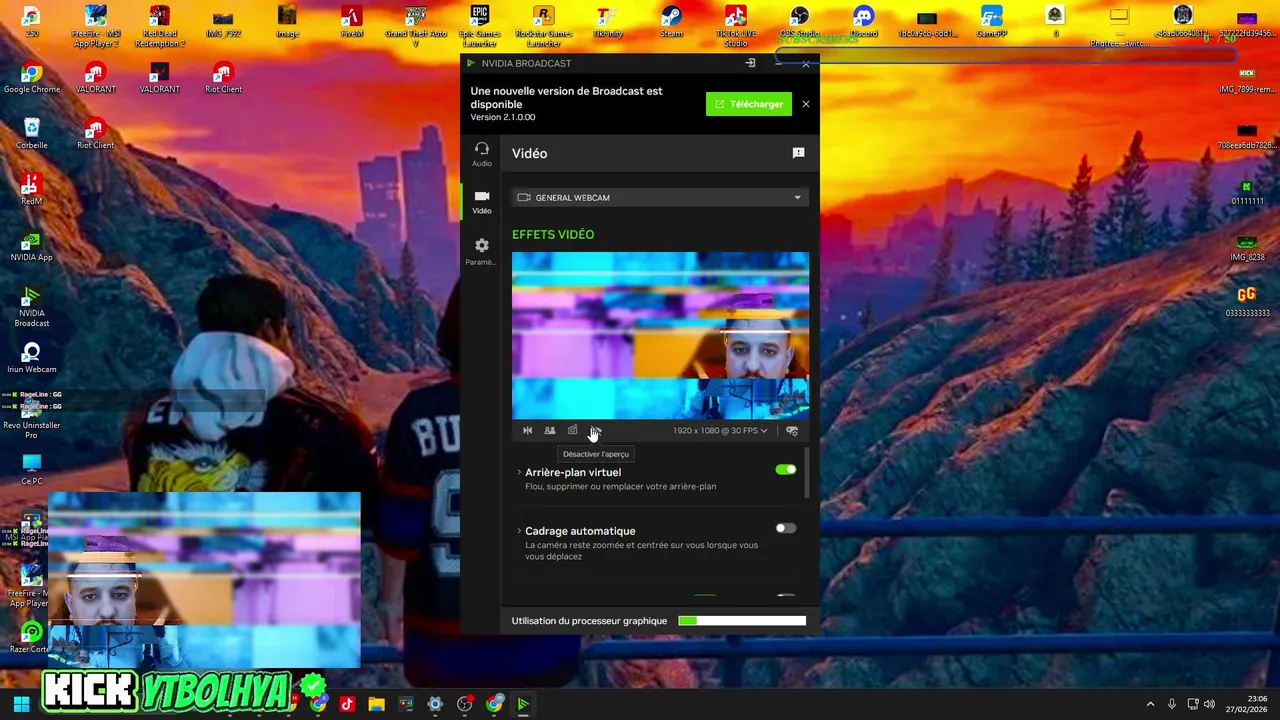Click the people comparison icon under preview

pos(549,431)
